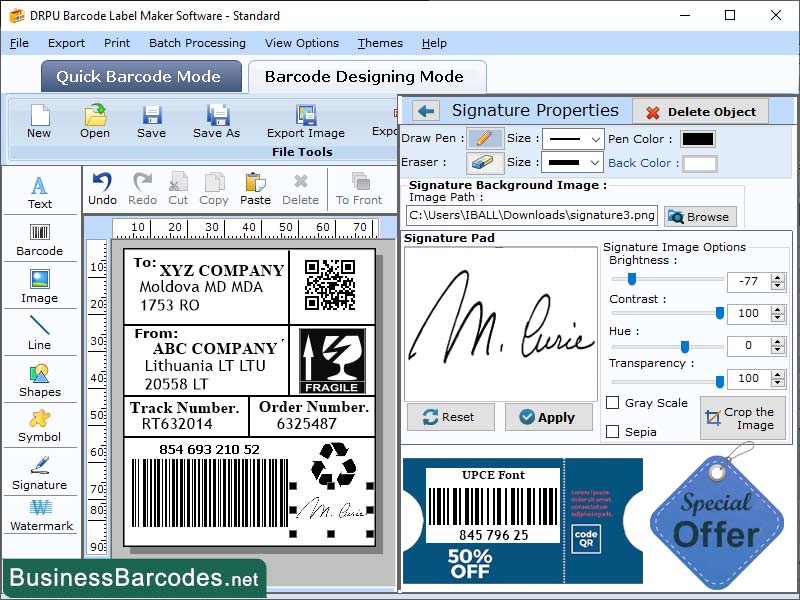Click the Export Image icon
This screenshot has height=600, width=800.
(305, 123)
